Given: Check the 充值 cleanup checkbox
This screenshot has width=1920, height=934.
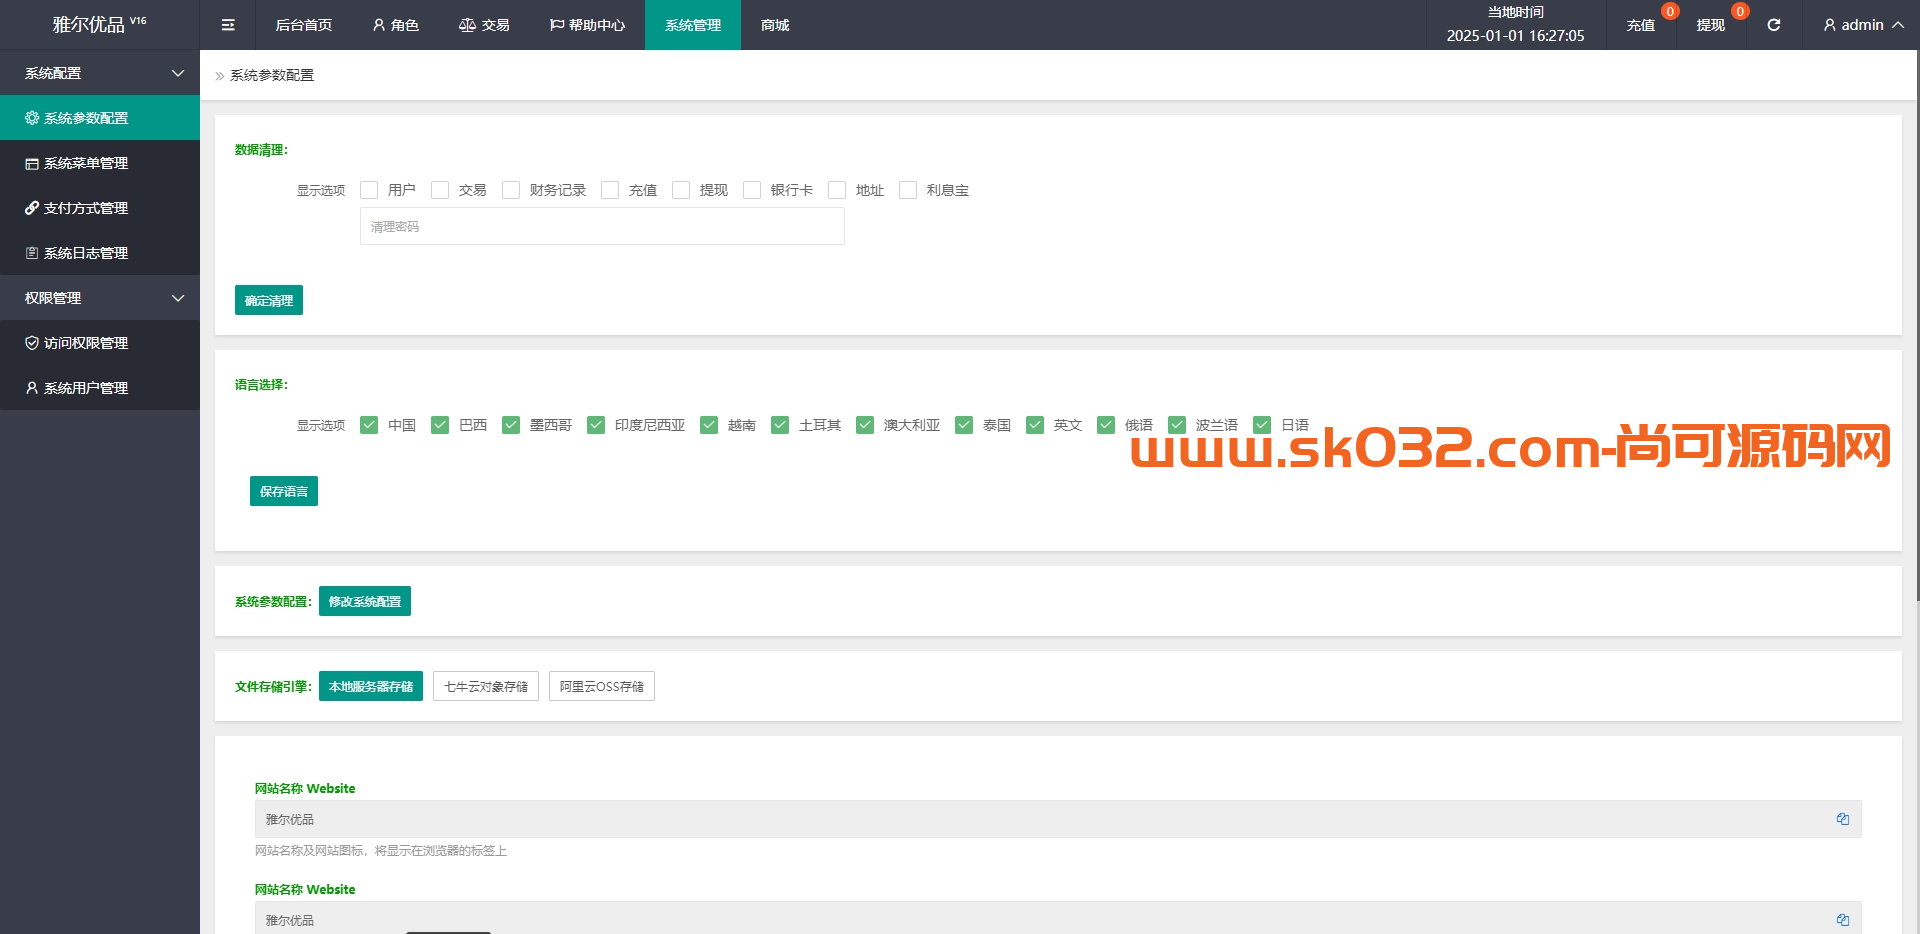Looking at the screenshot, I should pyautogui.click(x=610, y=190).
